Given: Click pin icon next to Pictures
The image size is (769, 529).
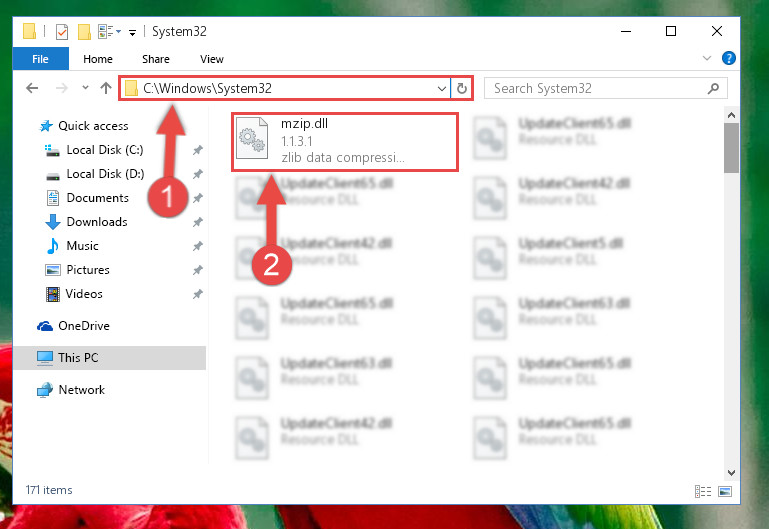Looking at the screenshot, I should (x=198, y=270).
